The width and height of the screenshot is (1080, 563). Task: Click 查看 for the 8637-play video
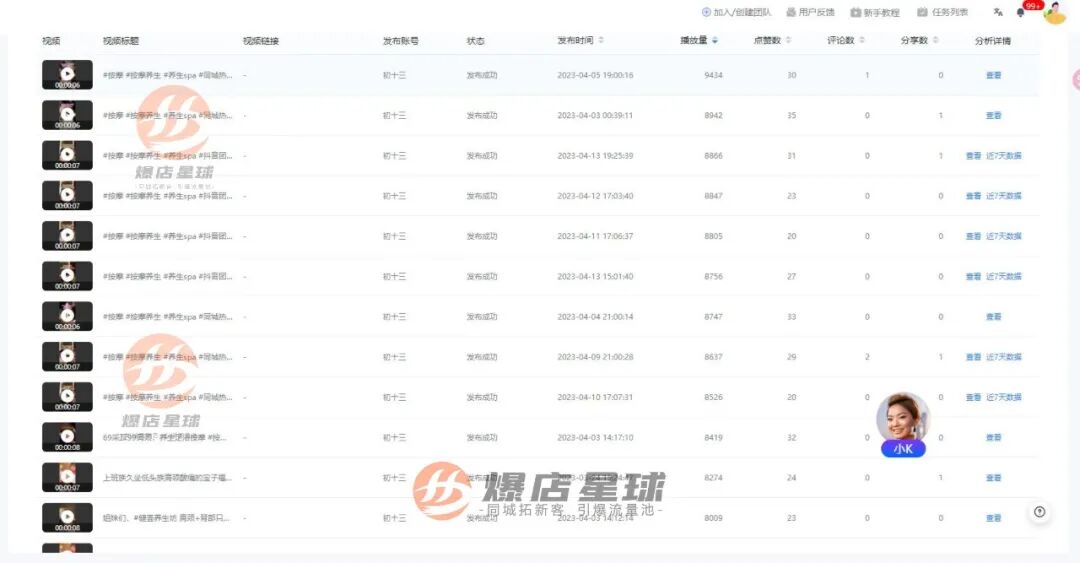coord(973,357)
